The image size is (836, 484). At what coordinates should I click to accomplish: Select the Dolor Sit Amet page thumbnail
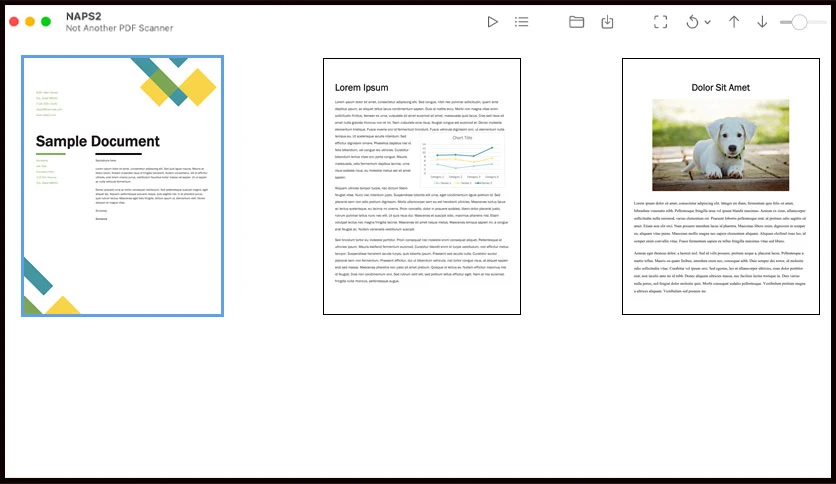pos(721,187)
